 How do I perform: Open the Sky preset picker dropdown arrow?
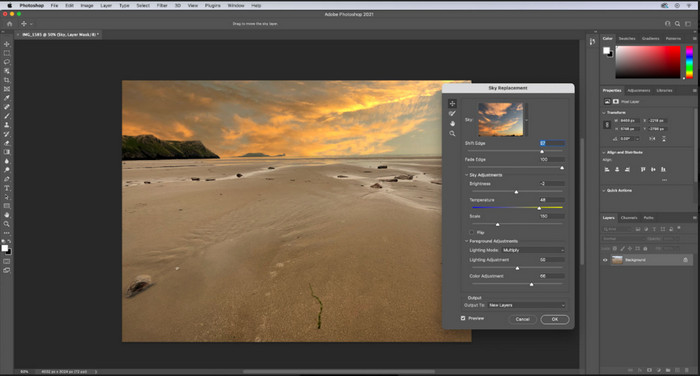coord(526,120)
